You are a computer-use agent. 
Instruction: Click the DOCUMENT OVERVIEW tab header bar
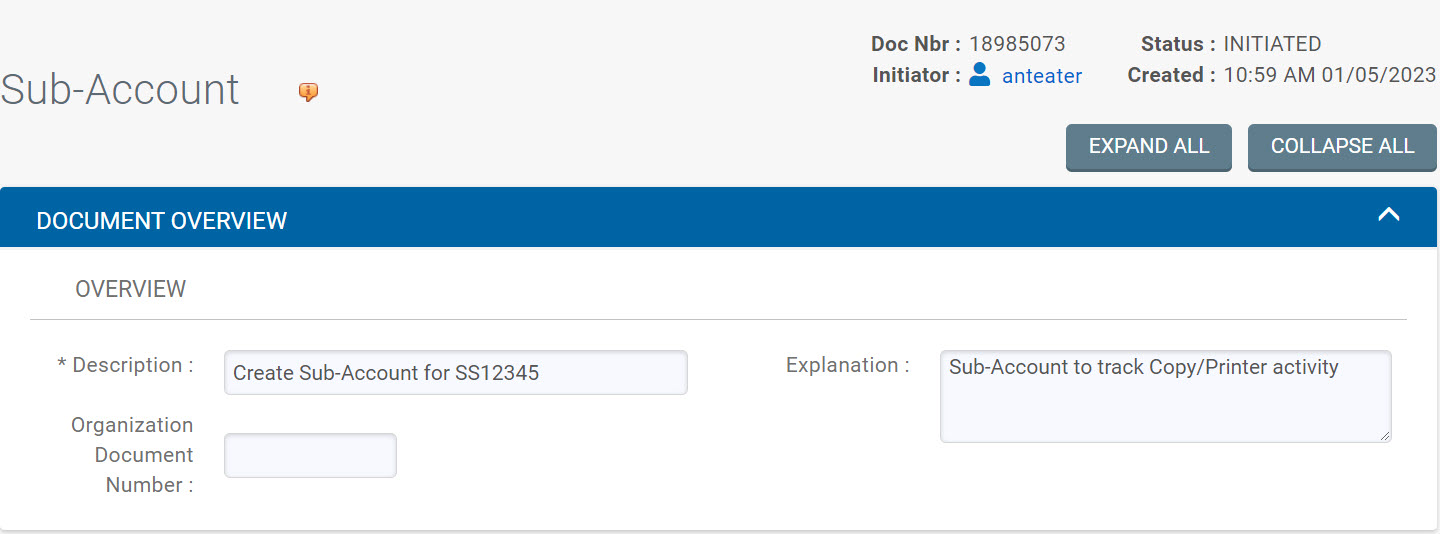pyautogui.click(x=718, y=217)
